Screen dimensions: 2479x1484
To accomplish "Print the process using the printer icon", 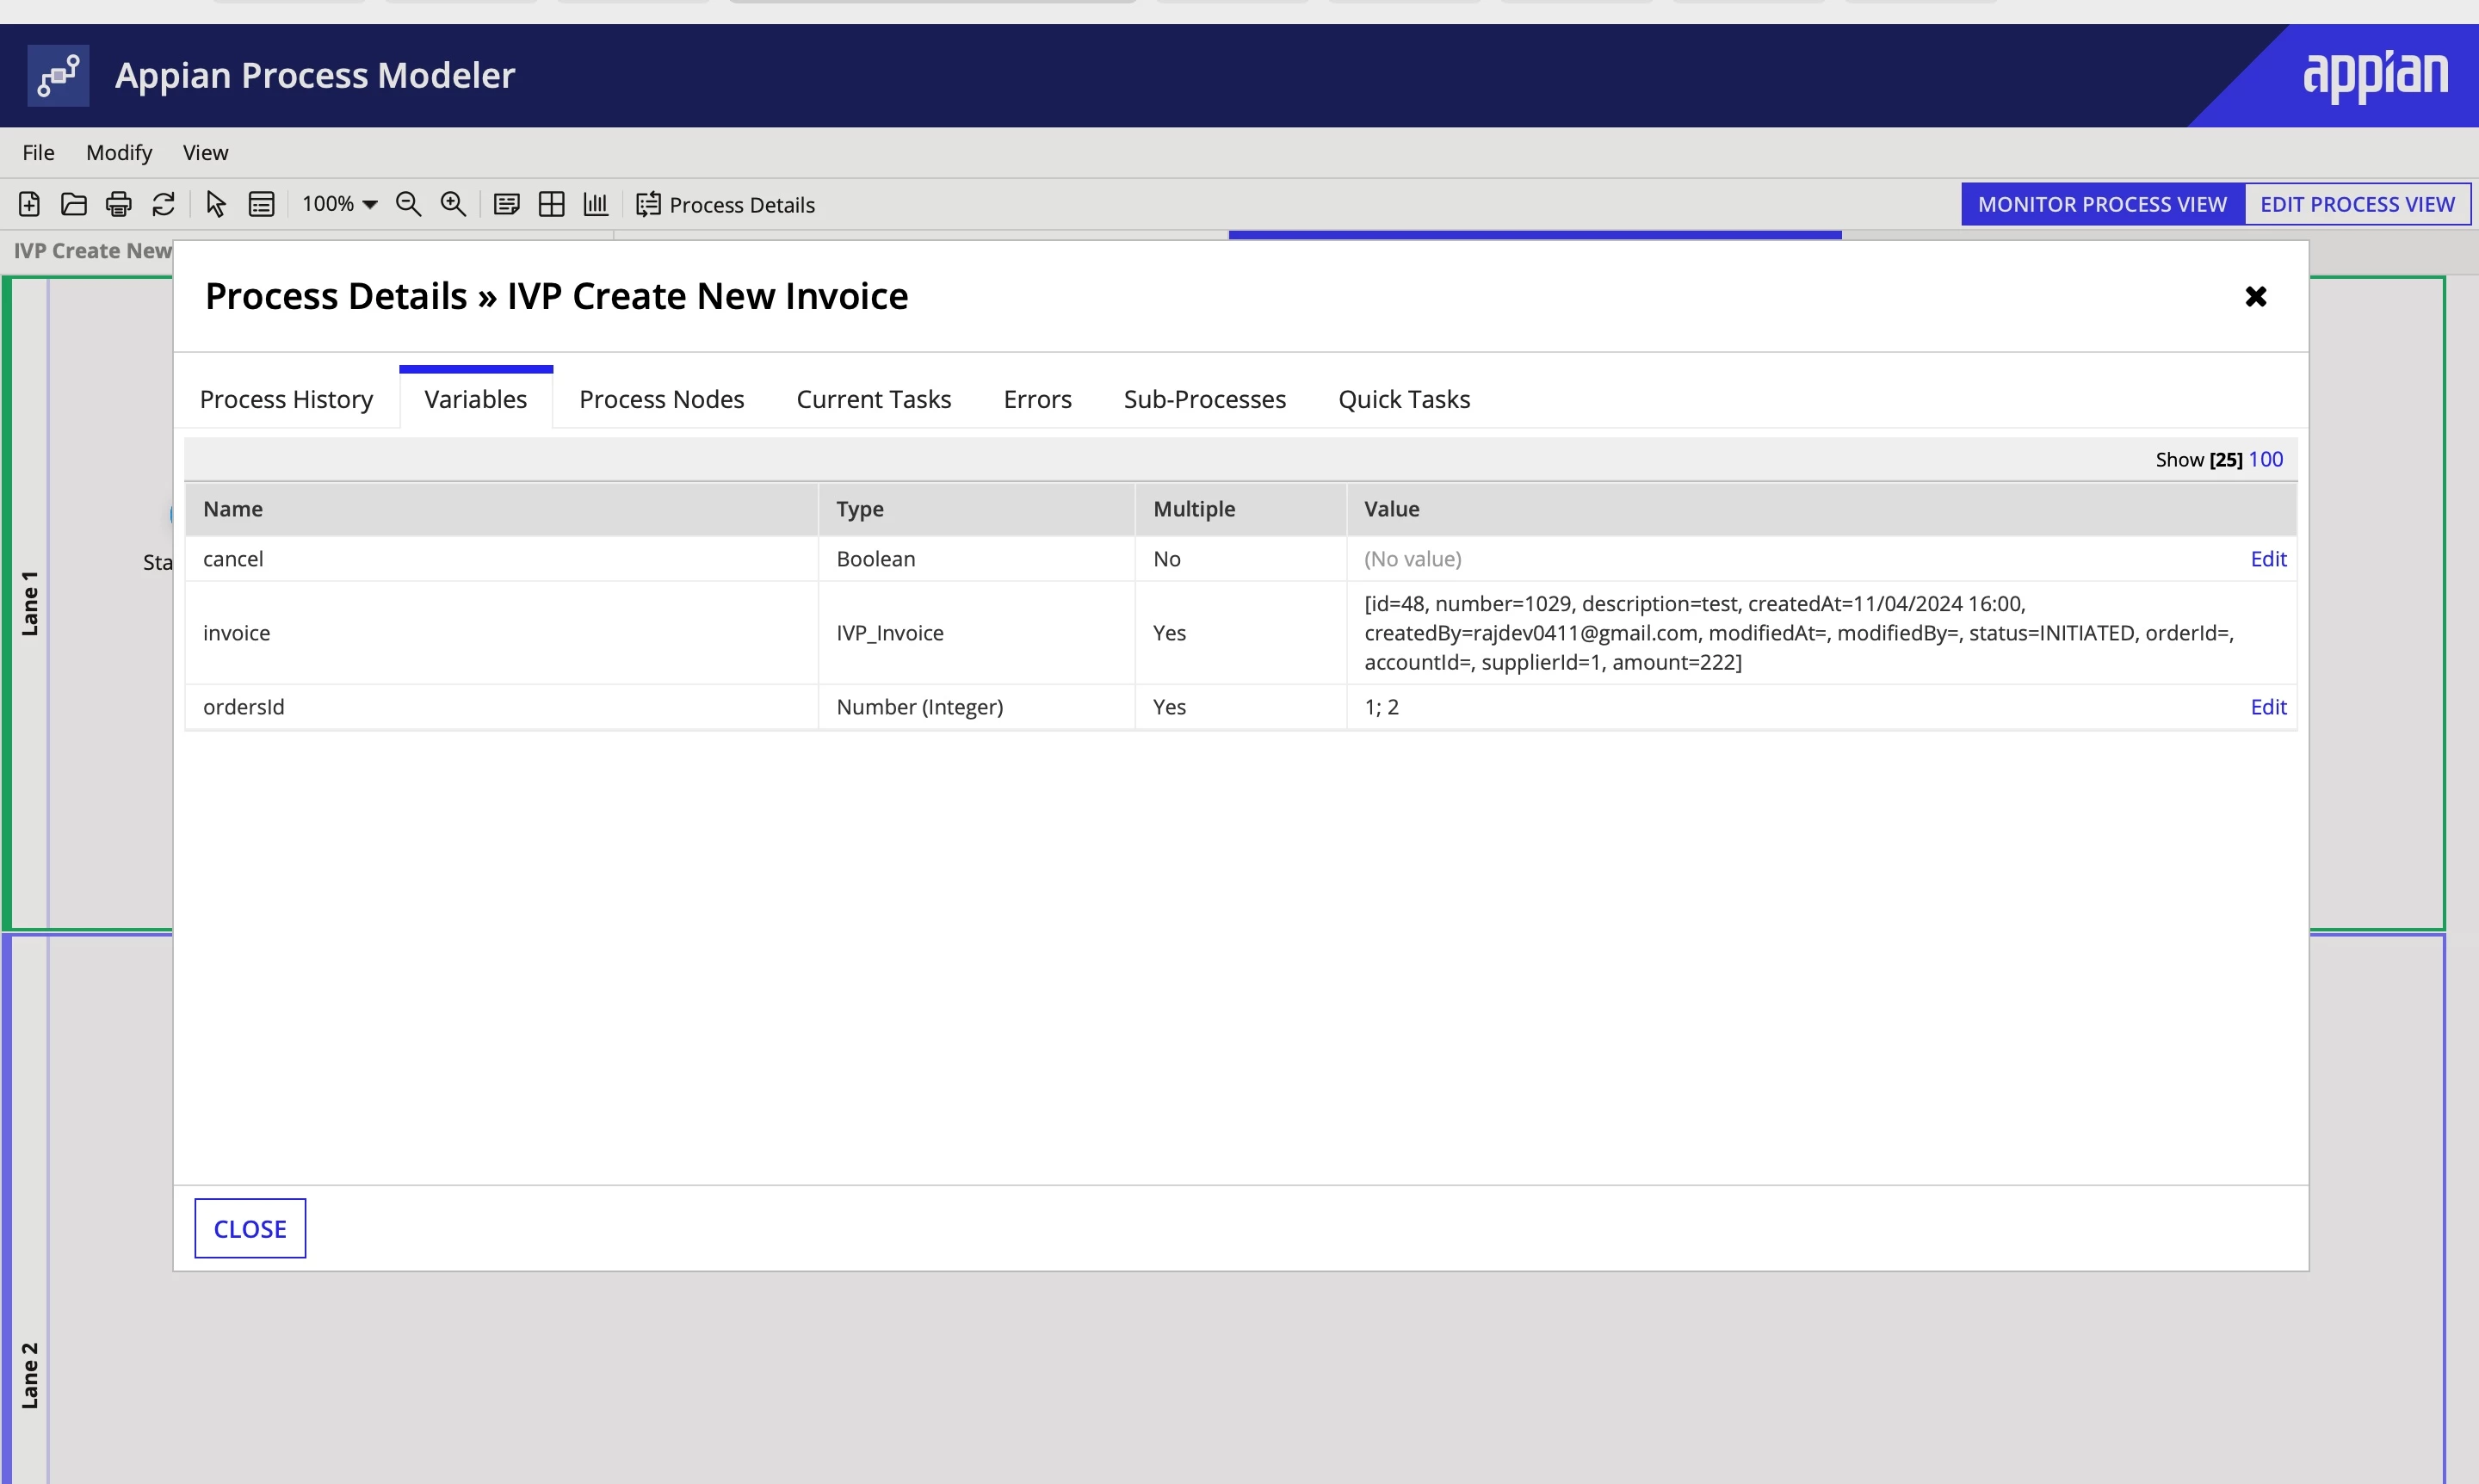I will [x=119, y=204].
